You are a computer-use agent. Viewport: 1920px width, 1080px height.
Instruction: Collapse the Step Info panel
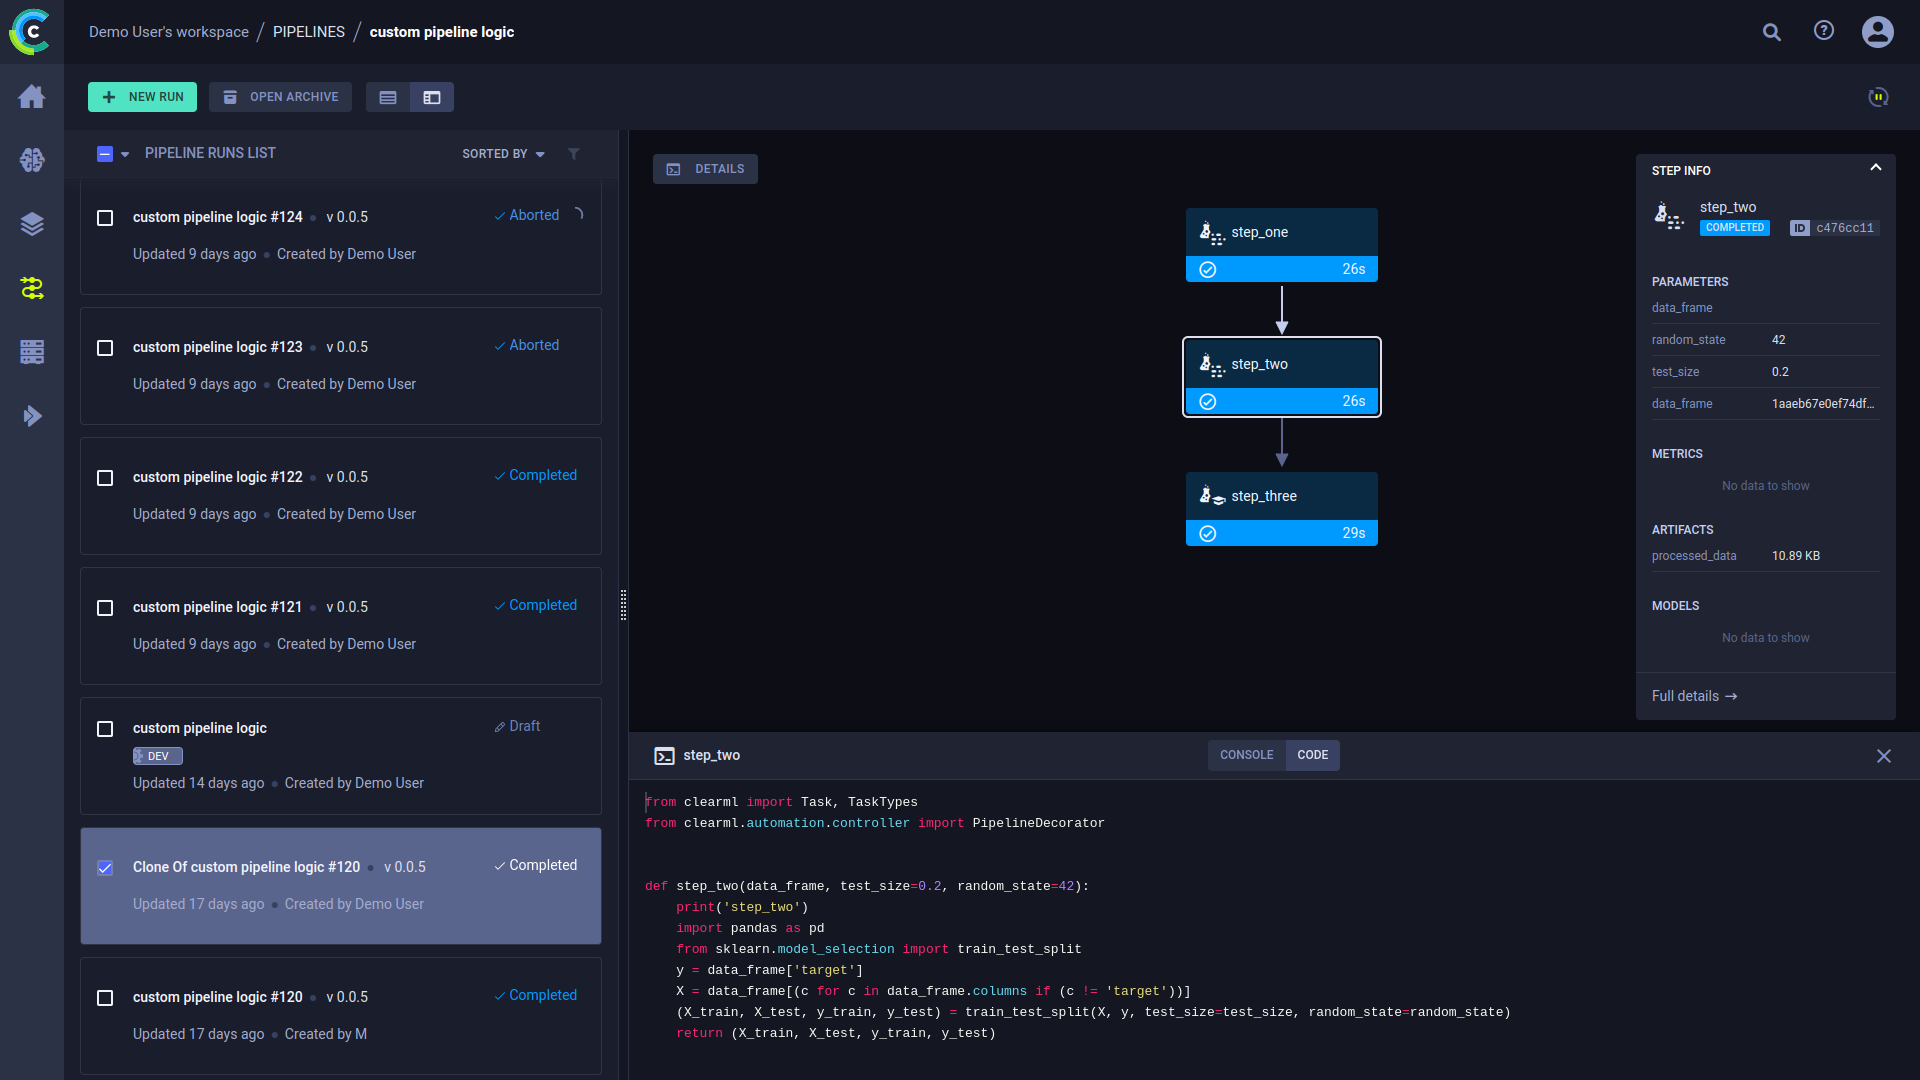pos(1876,168)
